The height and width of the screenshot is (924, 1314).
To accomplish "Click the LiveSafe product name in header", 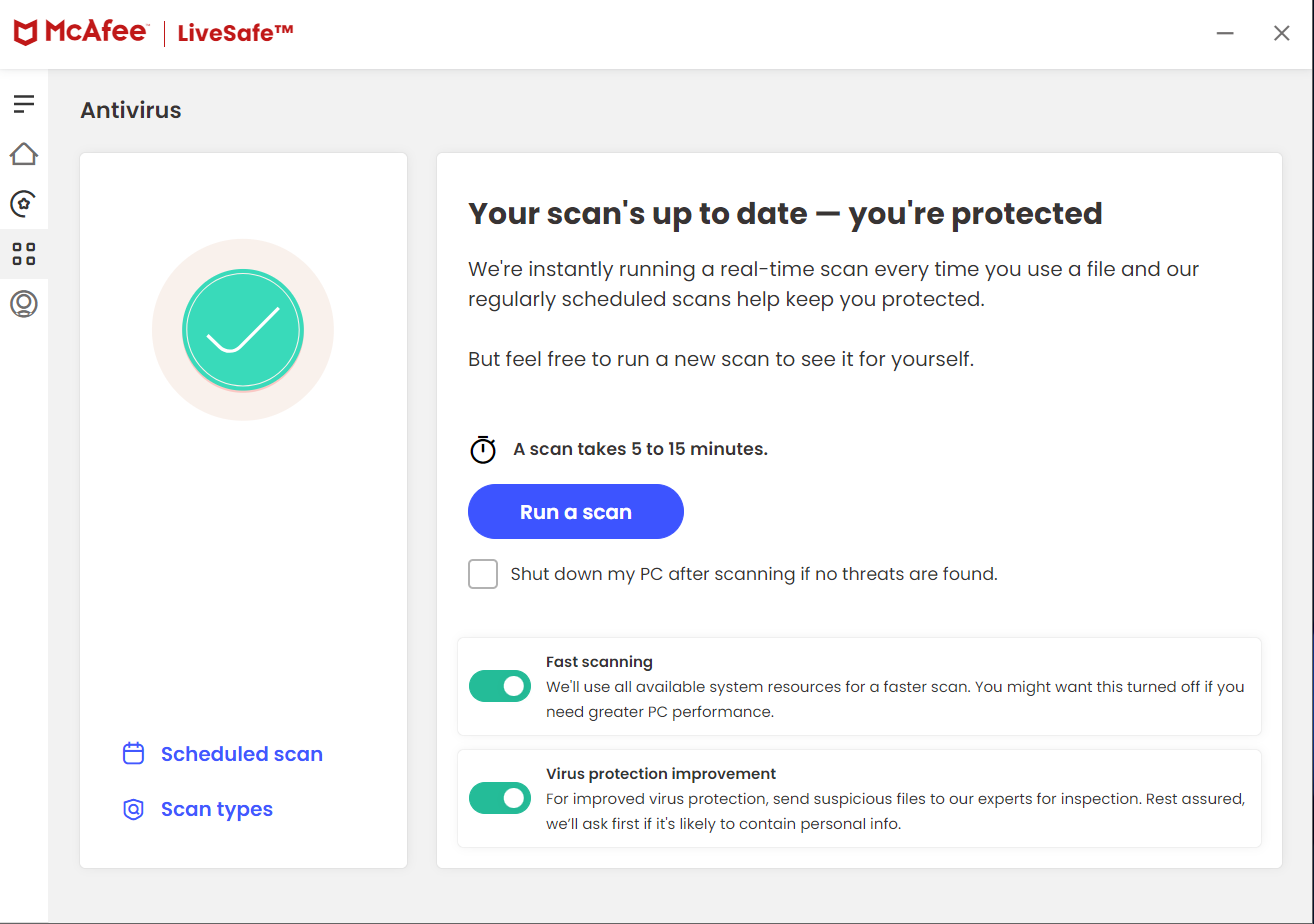I will click(235, 33).
